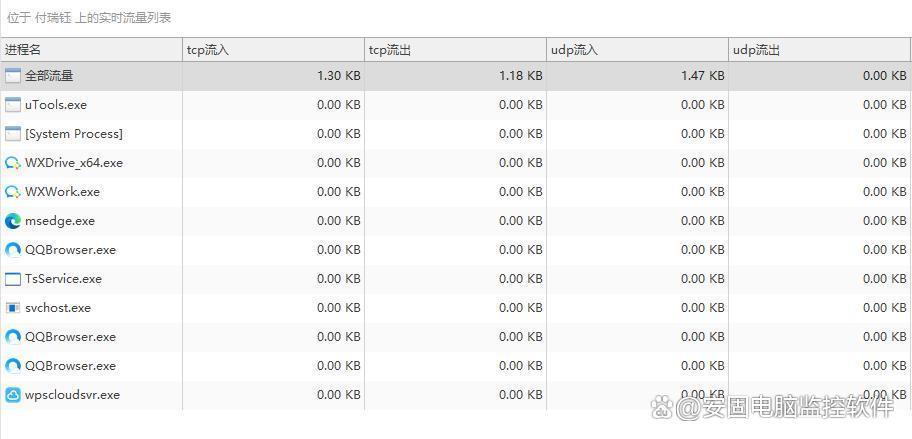Click [System Process] udp流入 value
The image size is (912, 439).
pyautogui.click(x=703, y=134)
